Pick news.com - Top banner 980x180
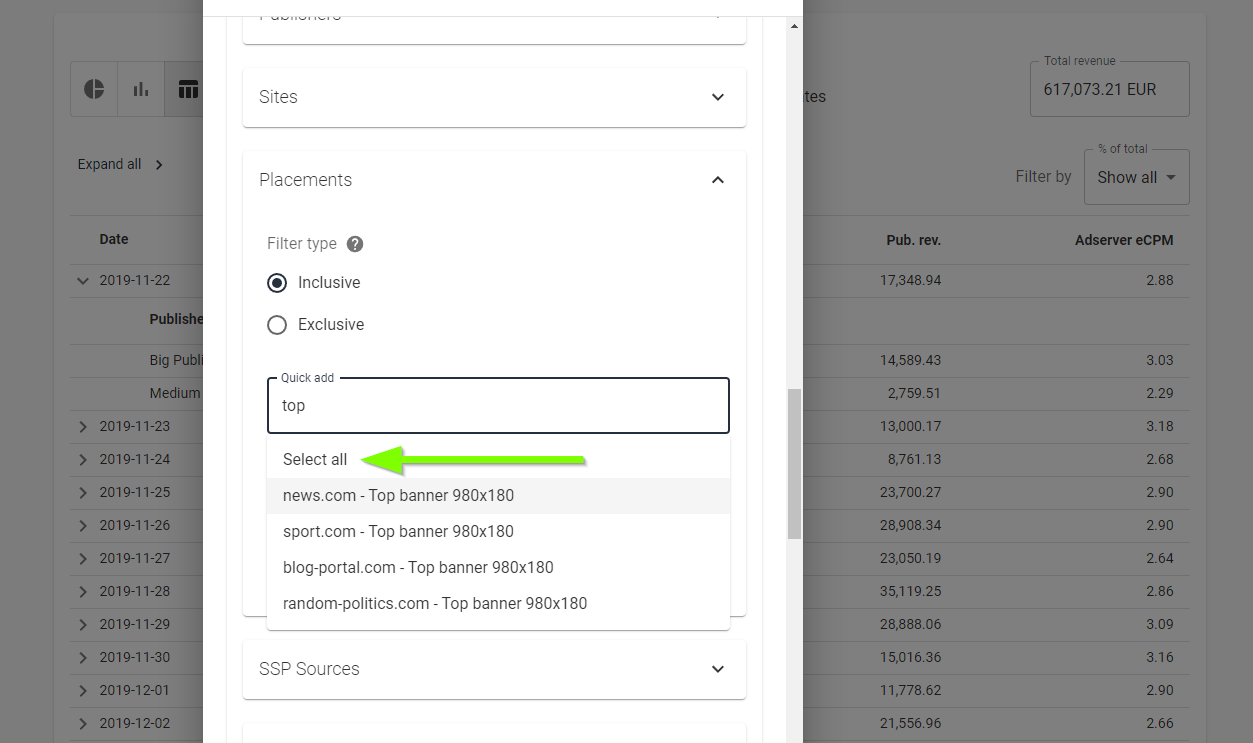 click(498, 496)
